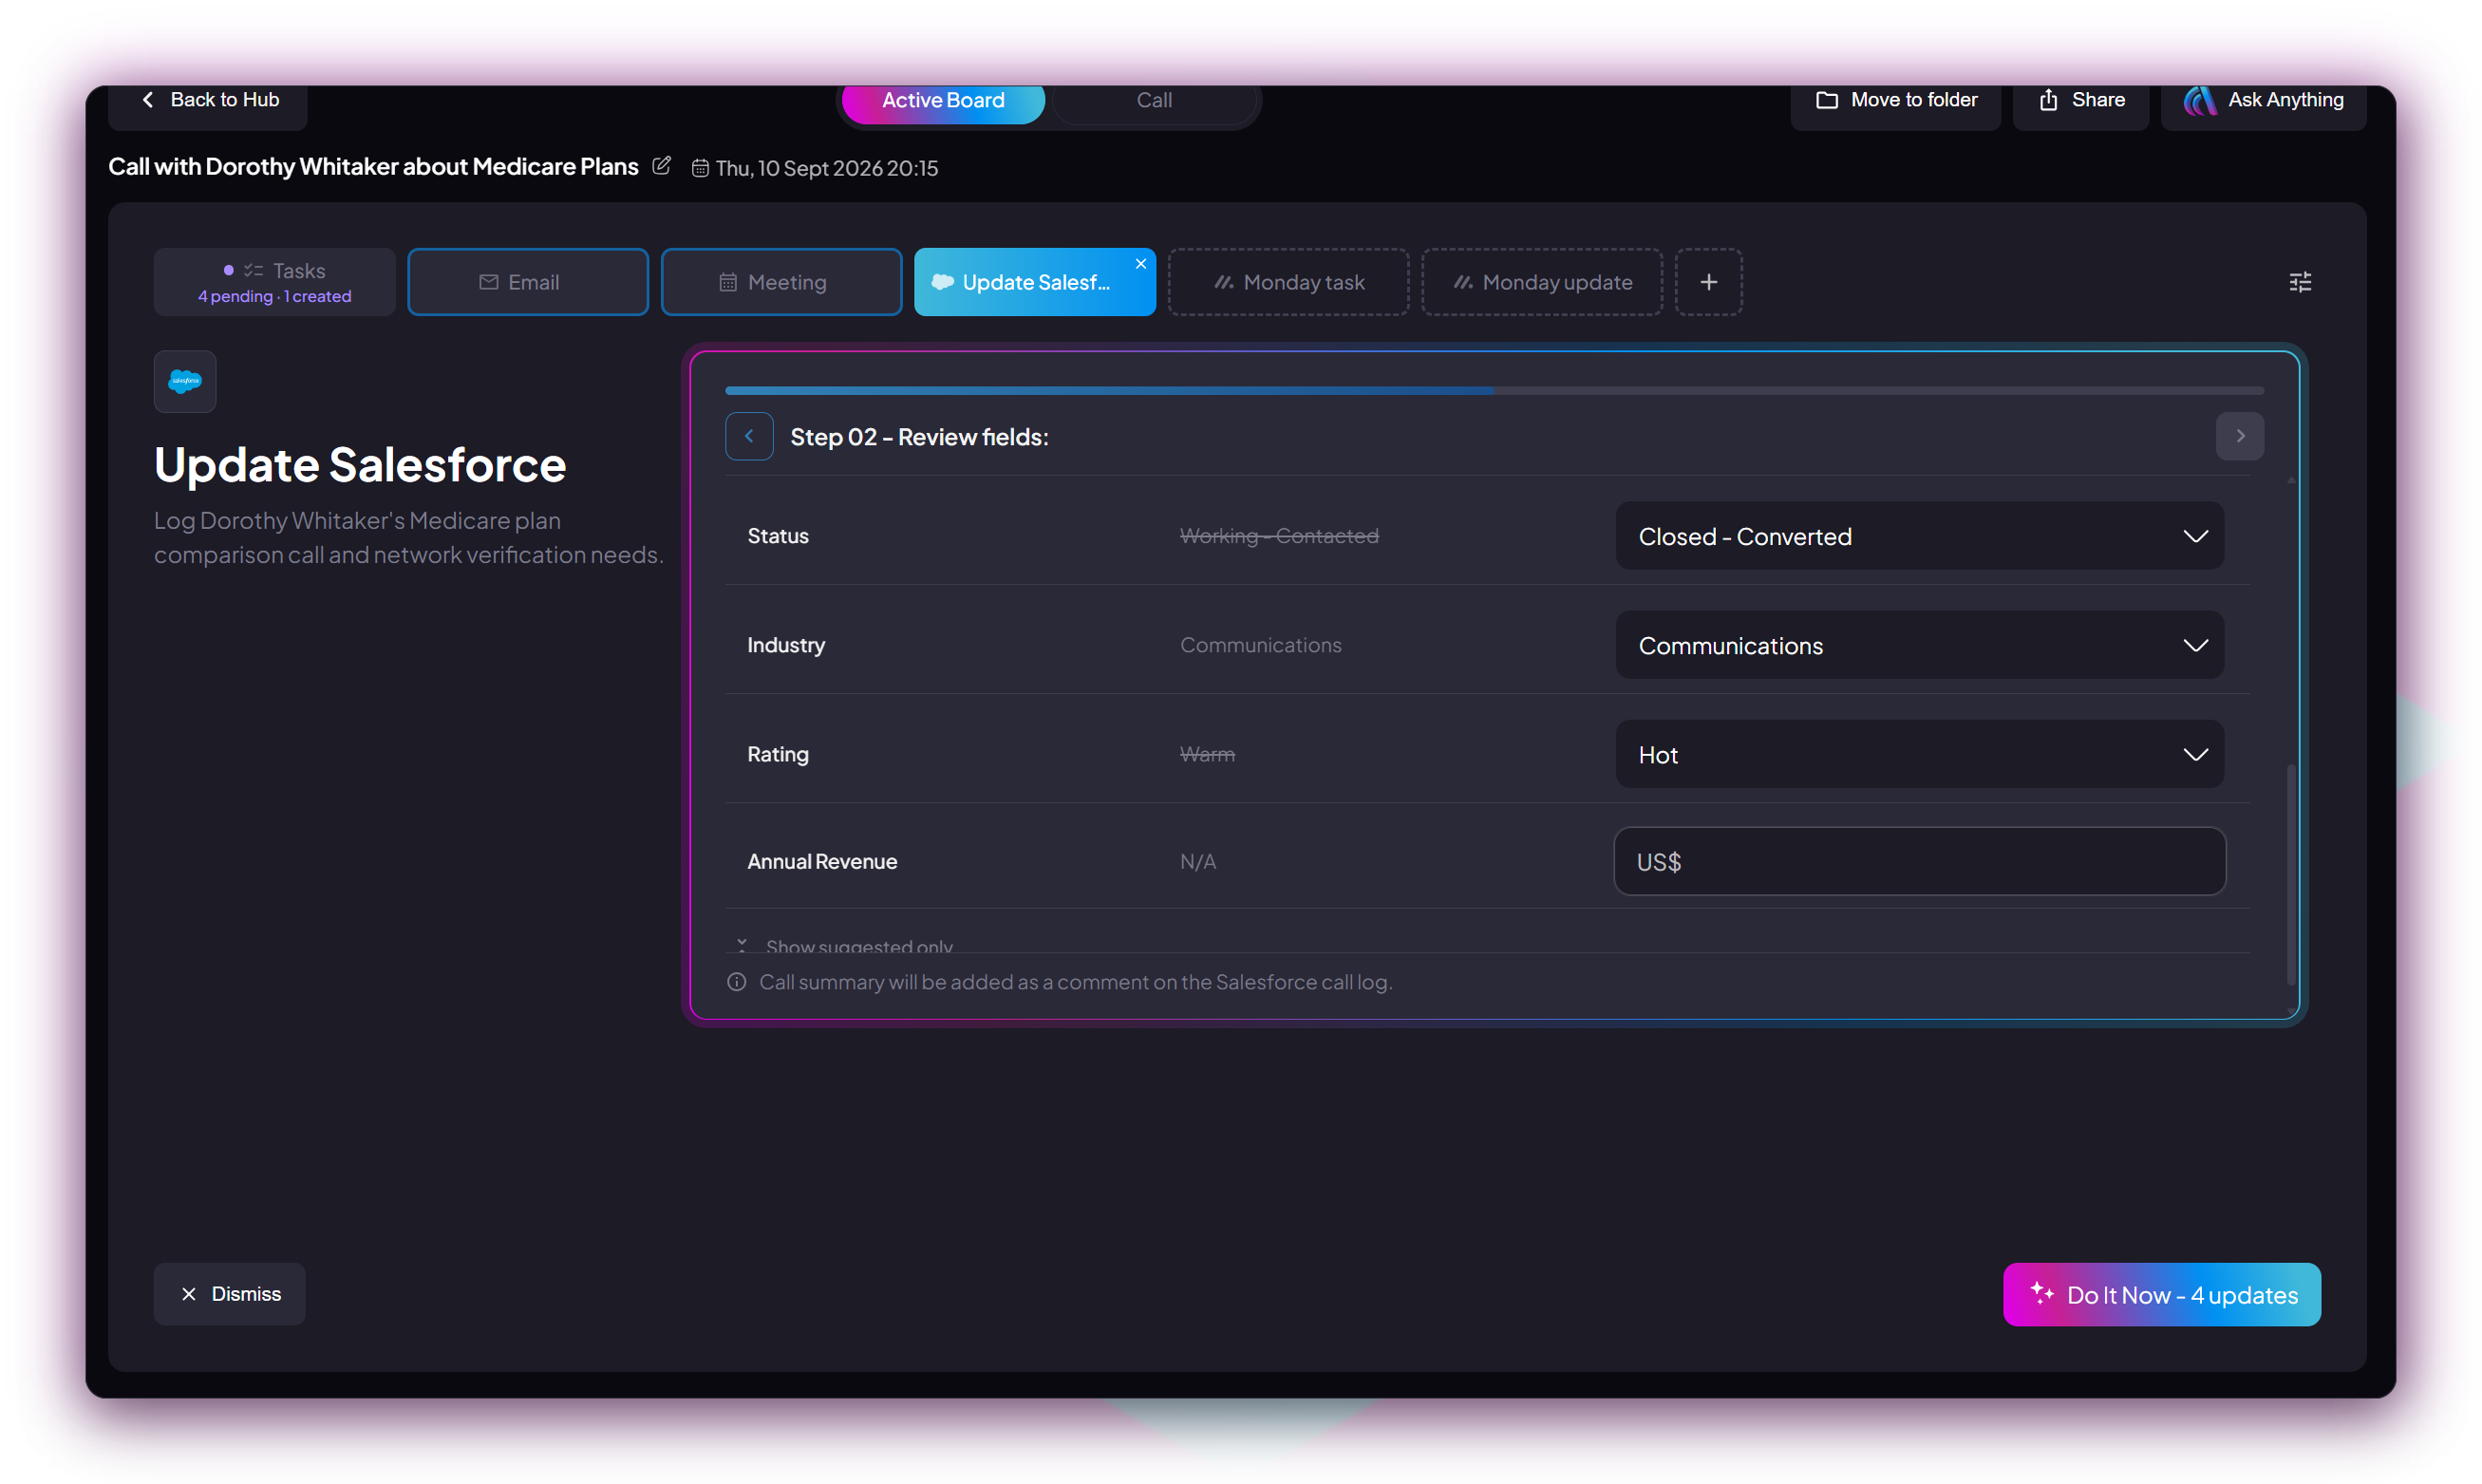
Task: Toggle Show suggested only
Action: (845, 945)
